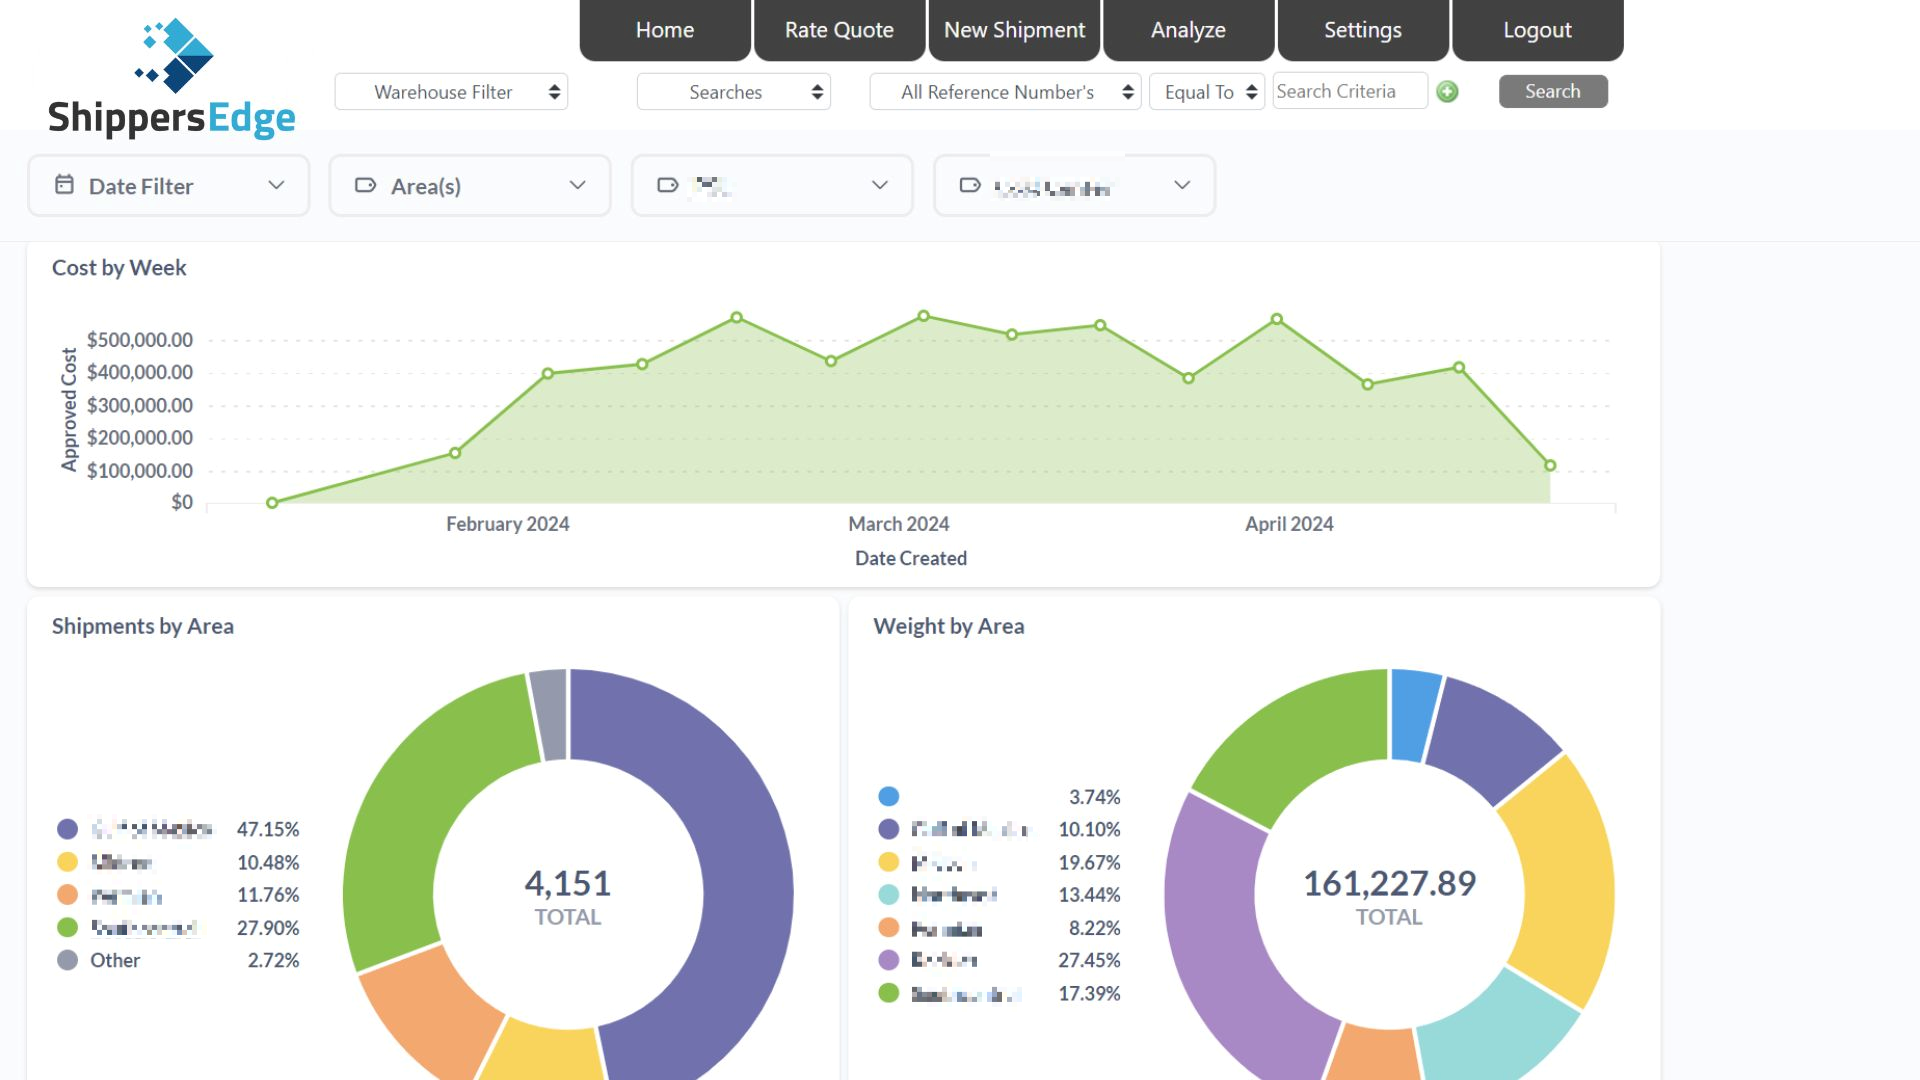This screenshot has width=1920, height=1080.
Task: Expand the Area(s) filter chevron
Action: pos(577,185)
